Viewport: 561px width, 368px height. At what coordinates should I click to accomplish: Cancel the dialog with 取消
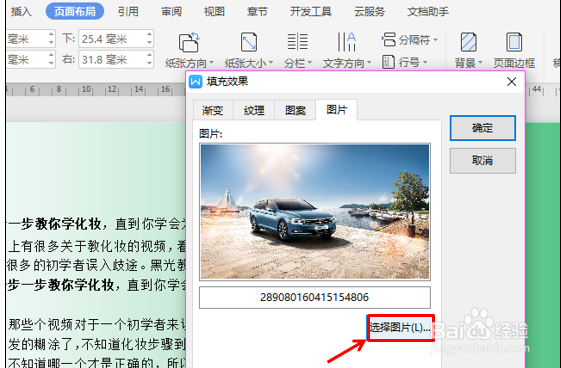(x=483, y=161)
